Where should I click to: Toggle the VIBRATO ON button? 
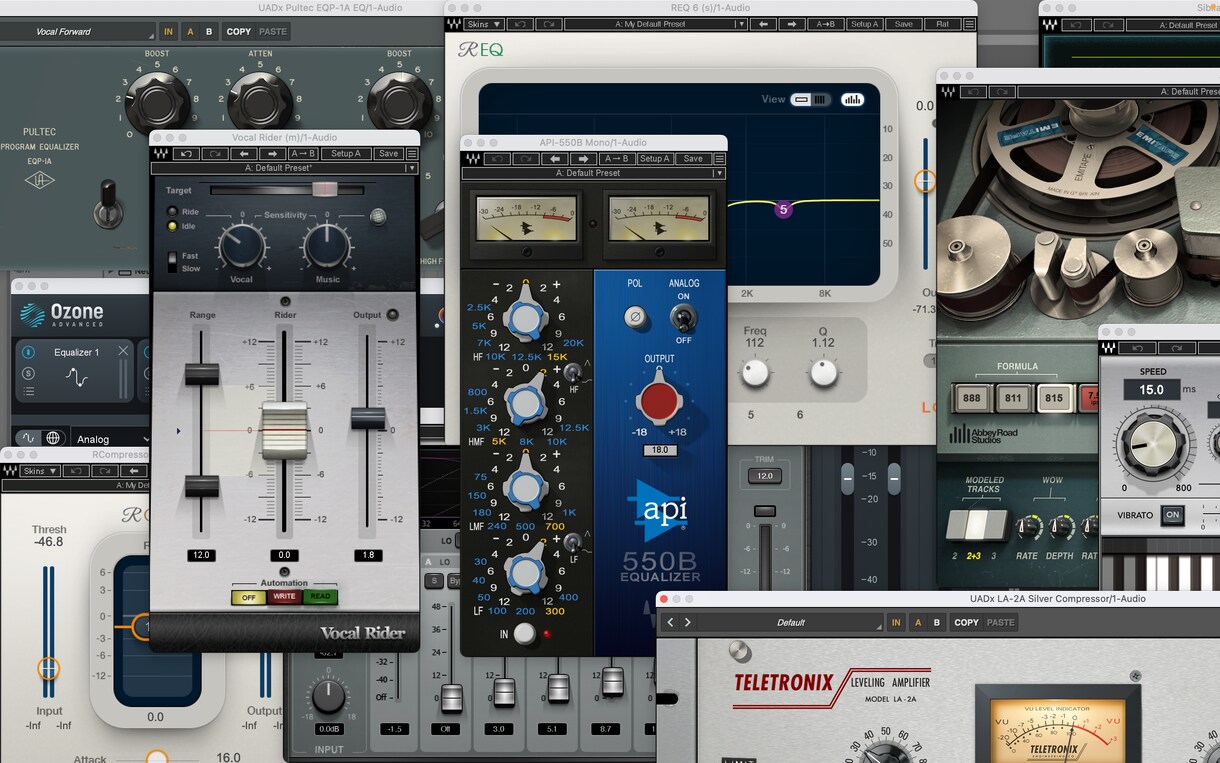pos(1172,515)
